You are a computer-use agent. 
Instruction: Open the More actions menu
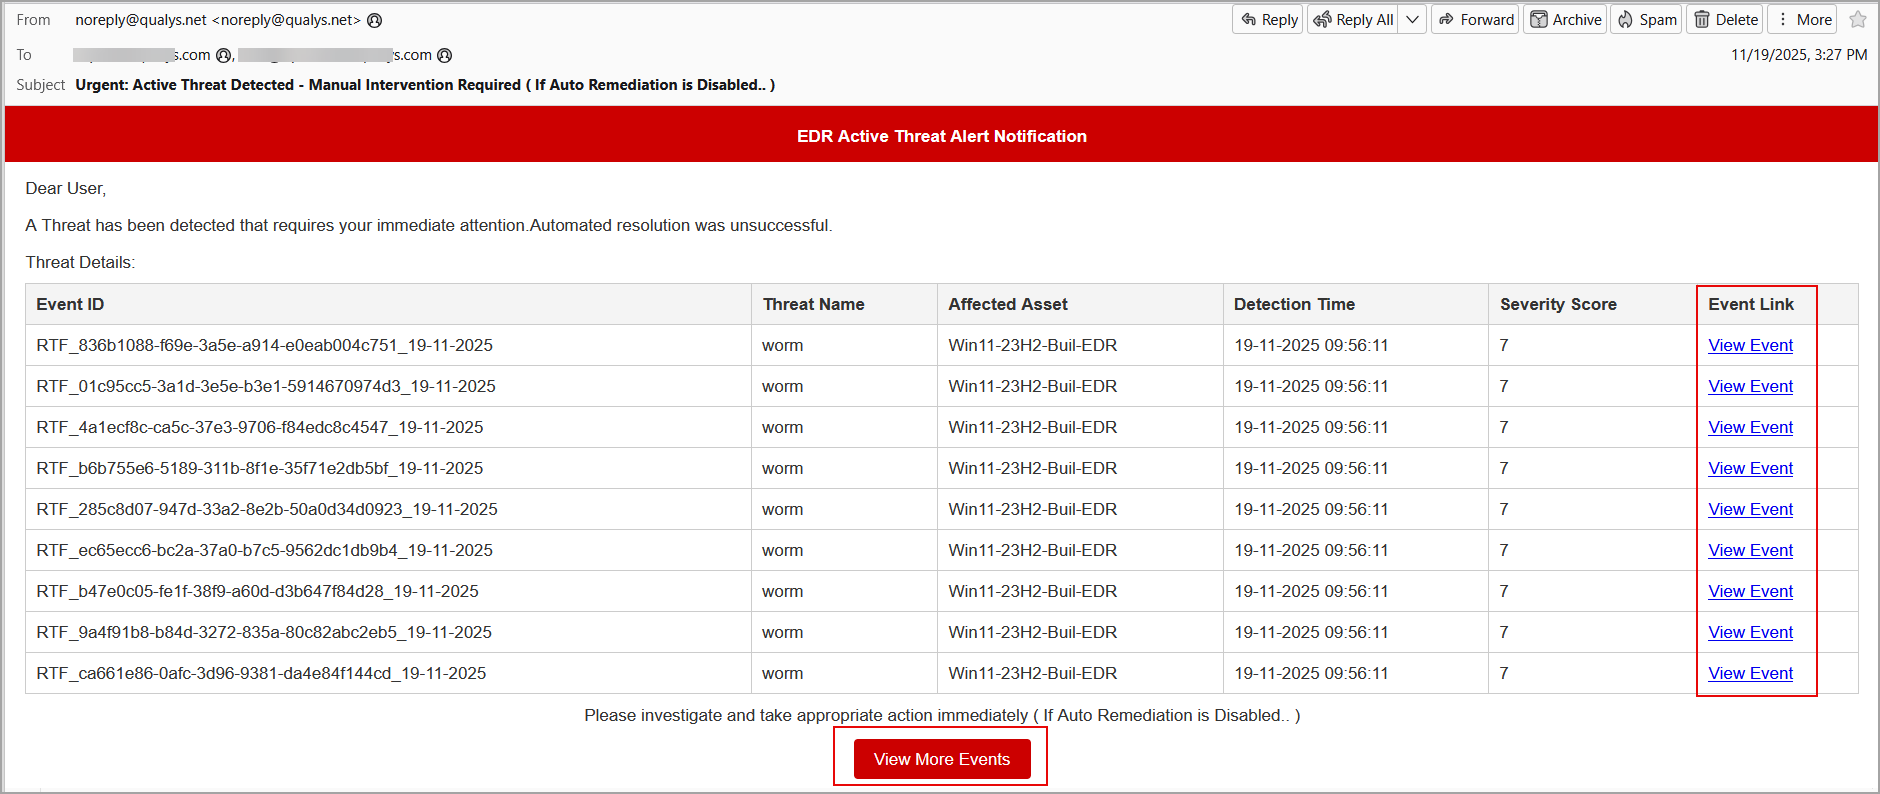[1802, 20]
